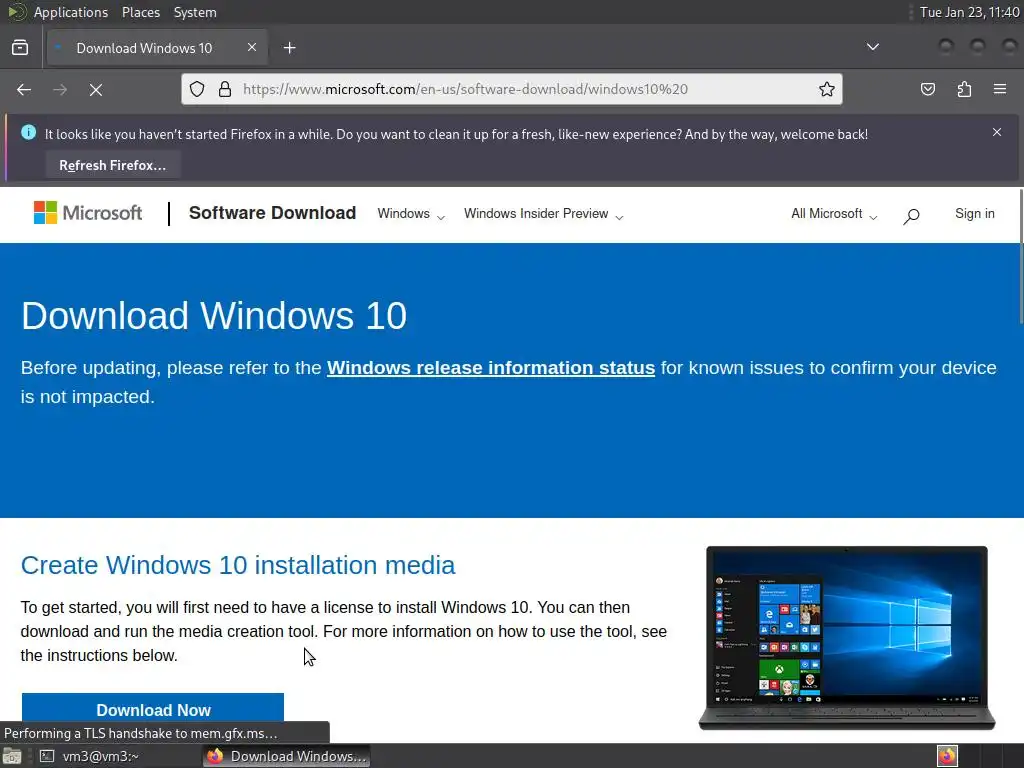Stop loading the page
Viewport: 1024px width, 768px height.
[x=96, y=89]
